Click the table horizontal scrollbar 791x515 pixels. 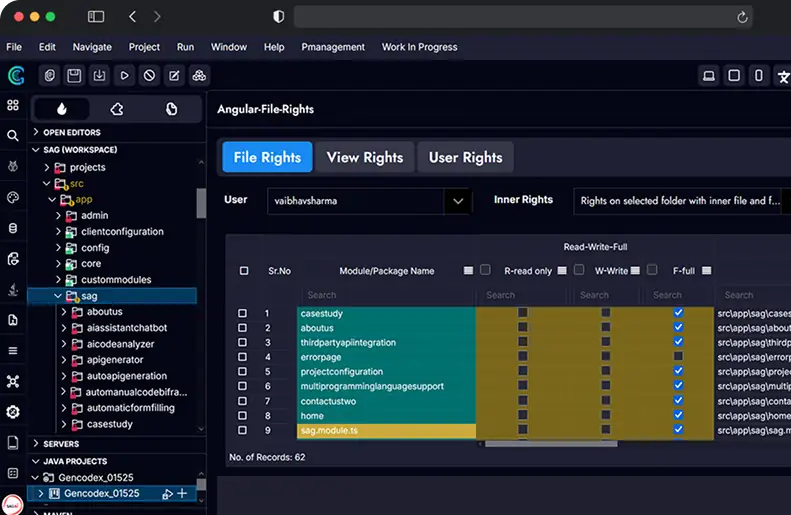tap(551, 444)
